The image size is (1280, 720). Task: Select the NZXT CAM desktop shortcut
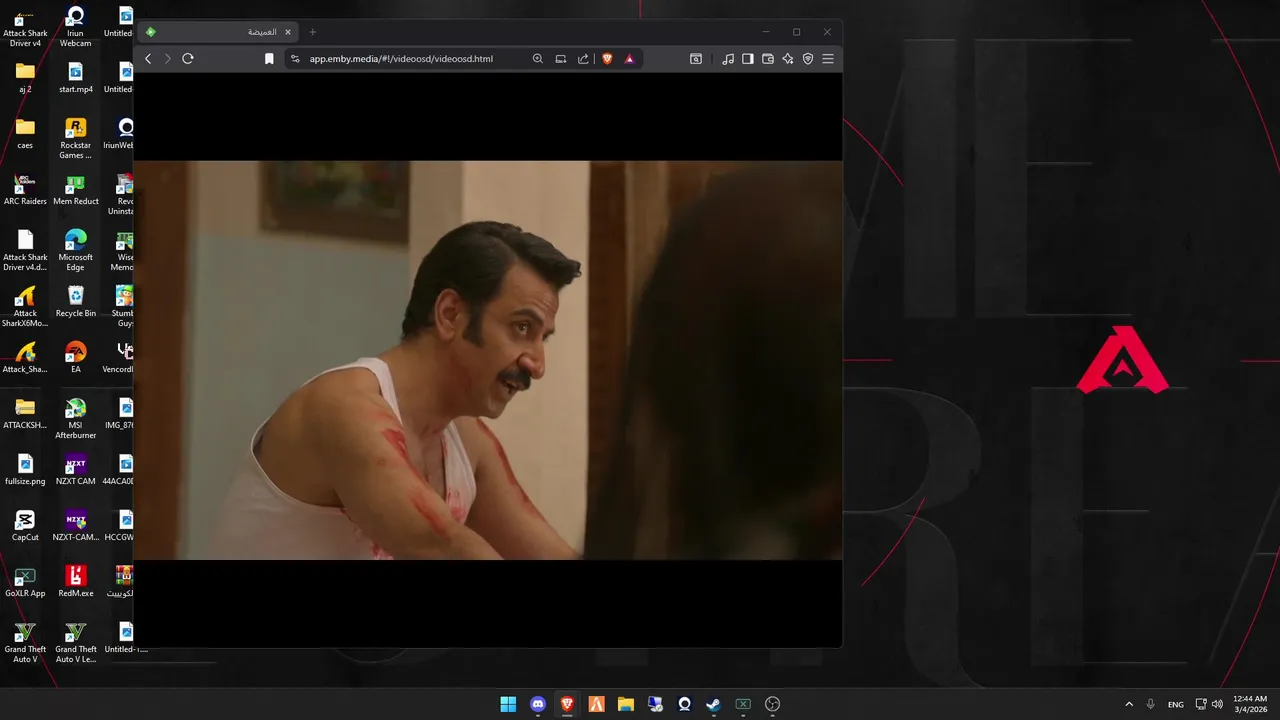[76, 470]
